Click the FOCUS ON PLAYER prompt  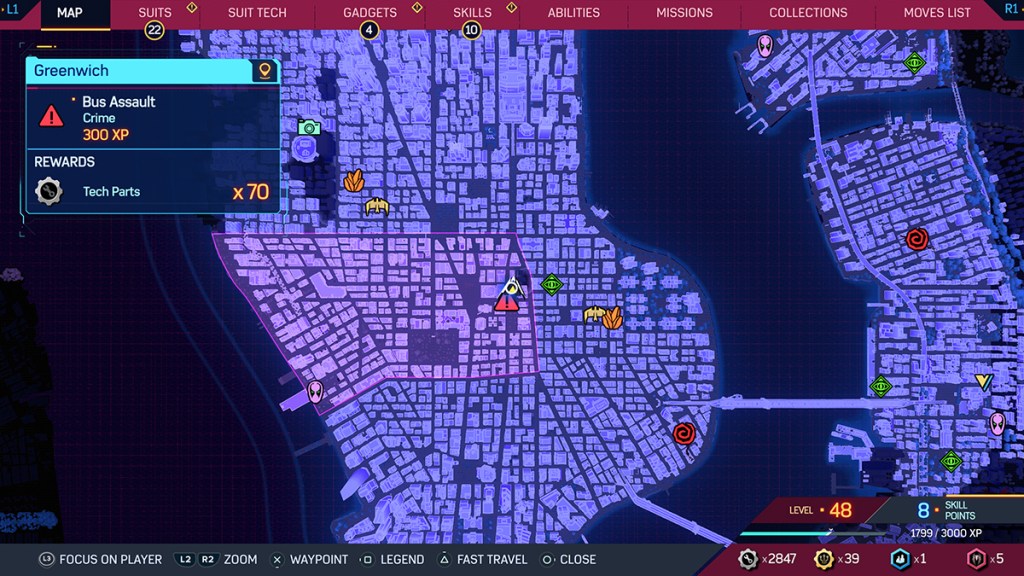[101, 559]
